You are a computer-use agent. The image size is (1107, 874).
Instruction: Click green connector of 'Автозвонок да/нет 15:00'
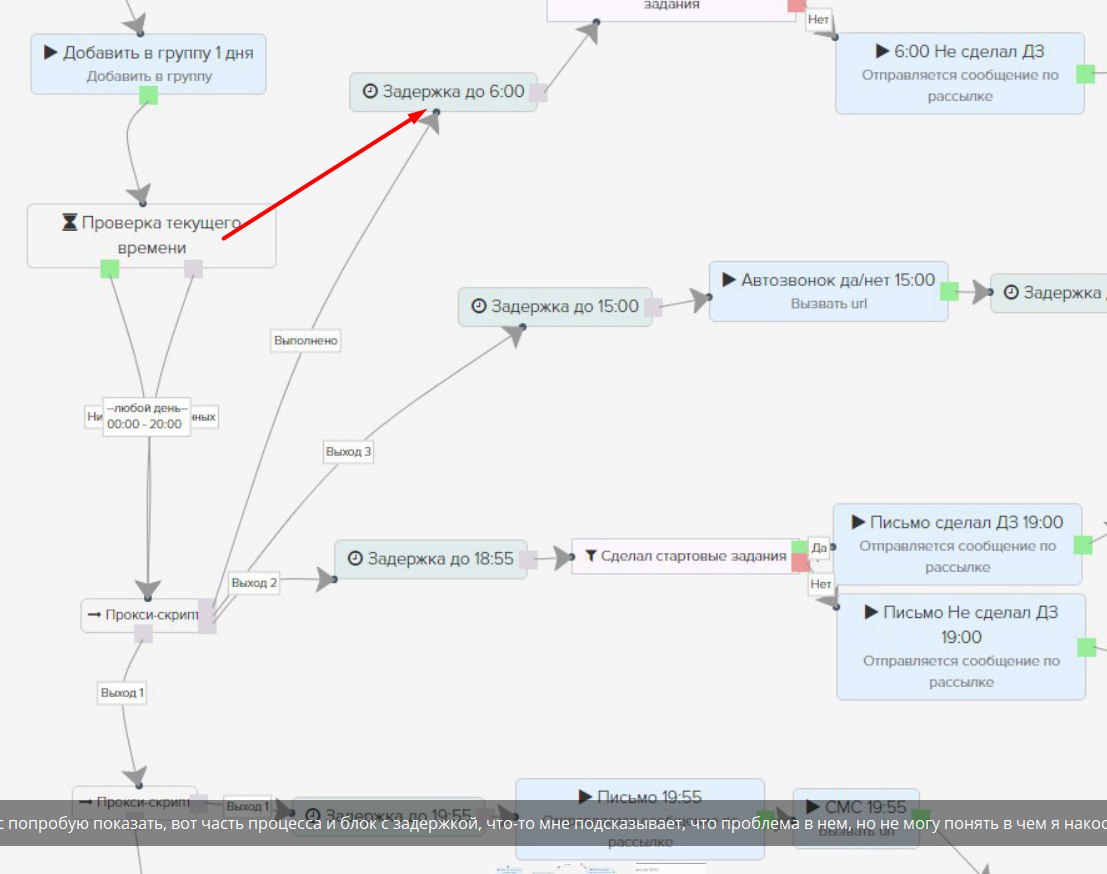(x=950, y=291)
